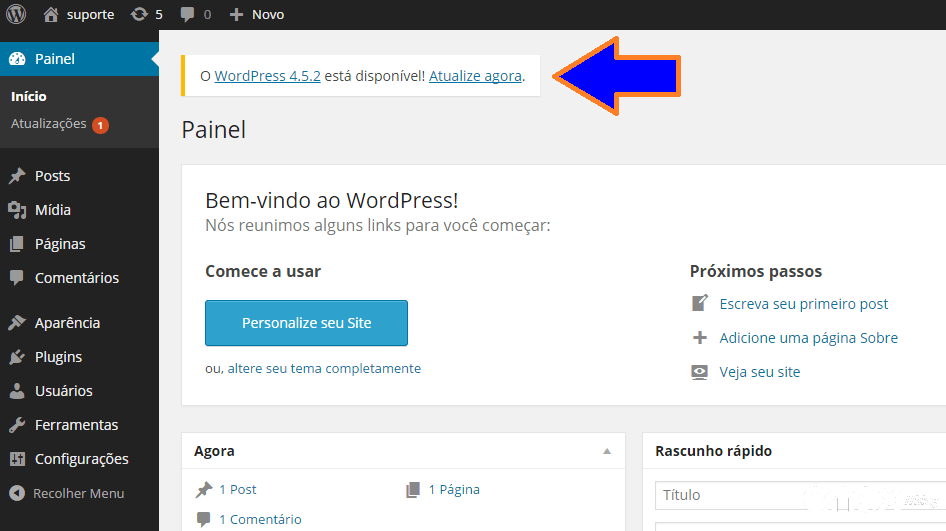Collapse the Agora widget with its triangle
This screenshot has width=946, height=531.
(607, 451)
